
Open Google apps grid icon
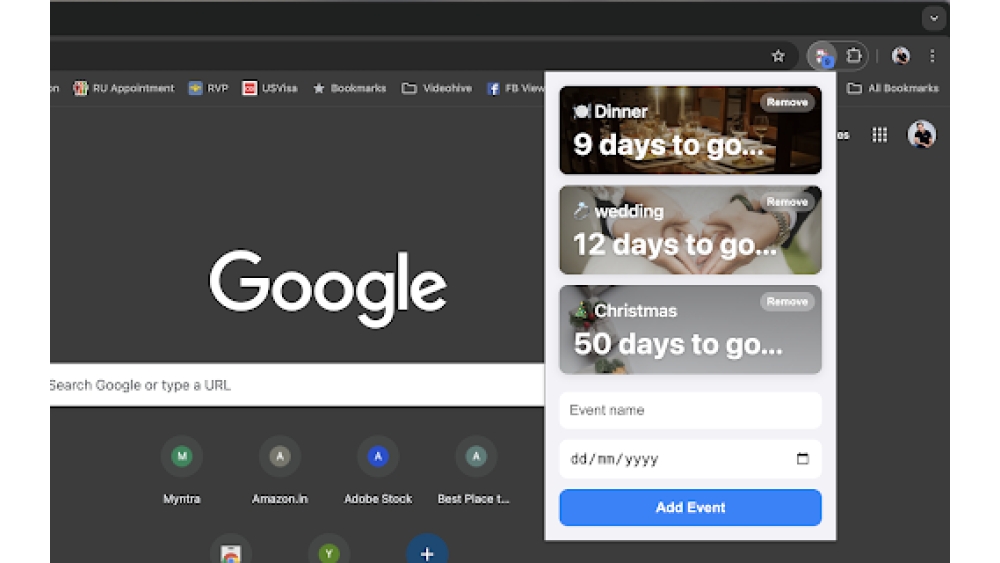879,135
